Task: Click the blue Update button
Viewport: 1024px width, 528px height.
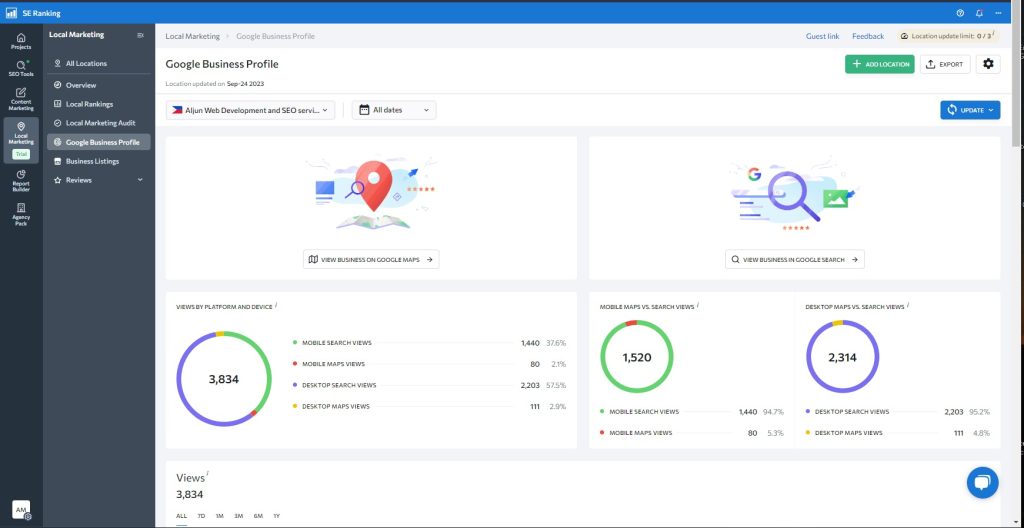Action: tap(970, 110)
